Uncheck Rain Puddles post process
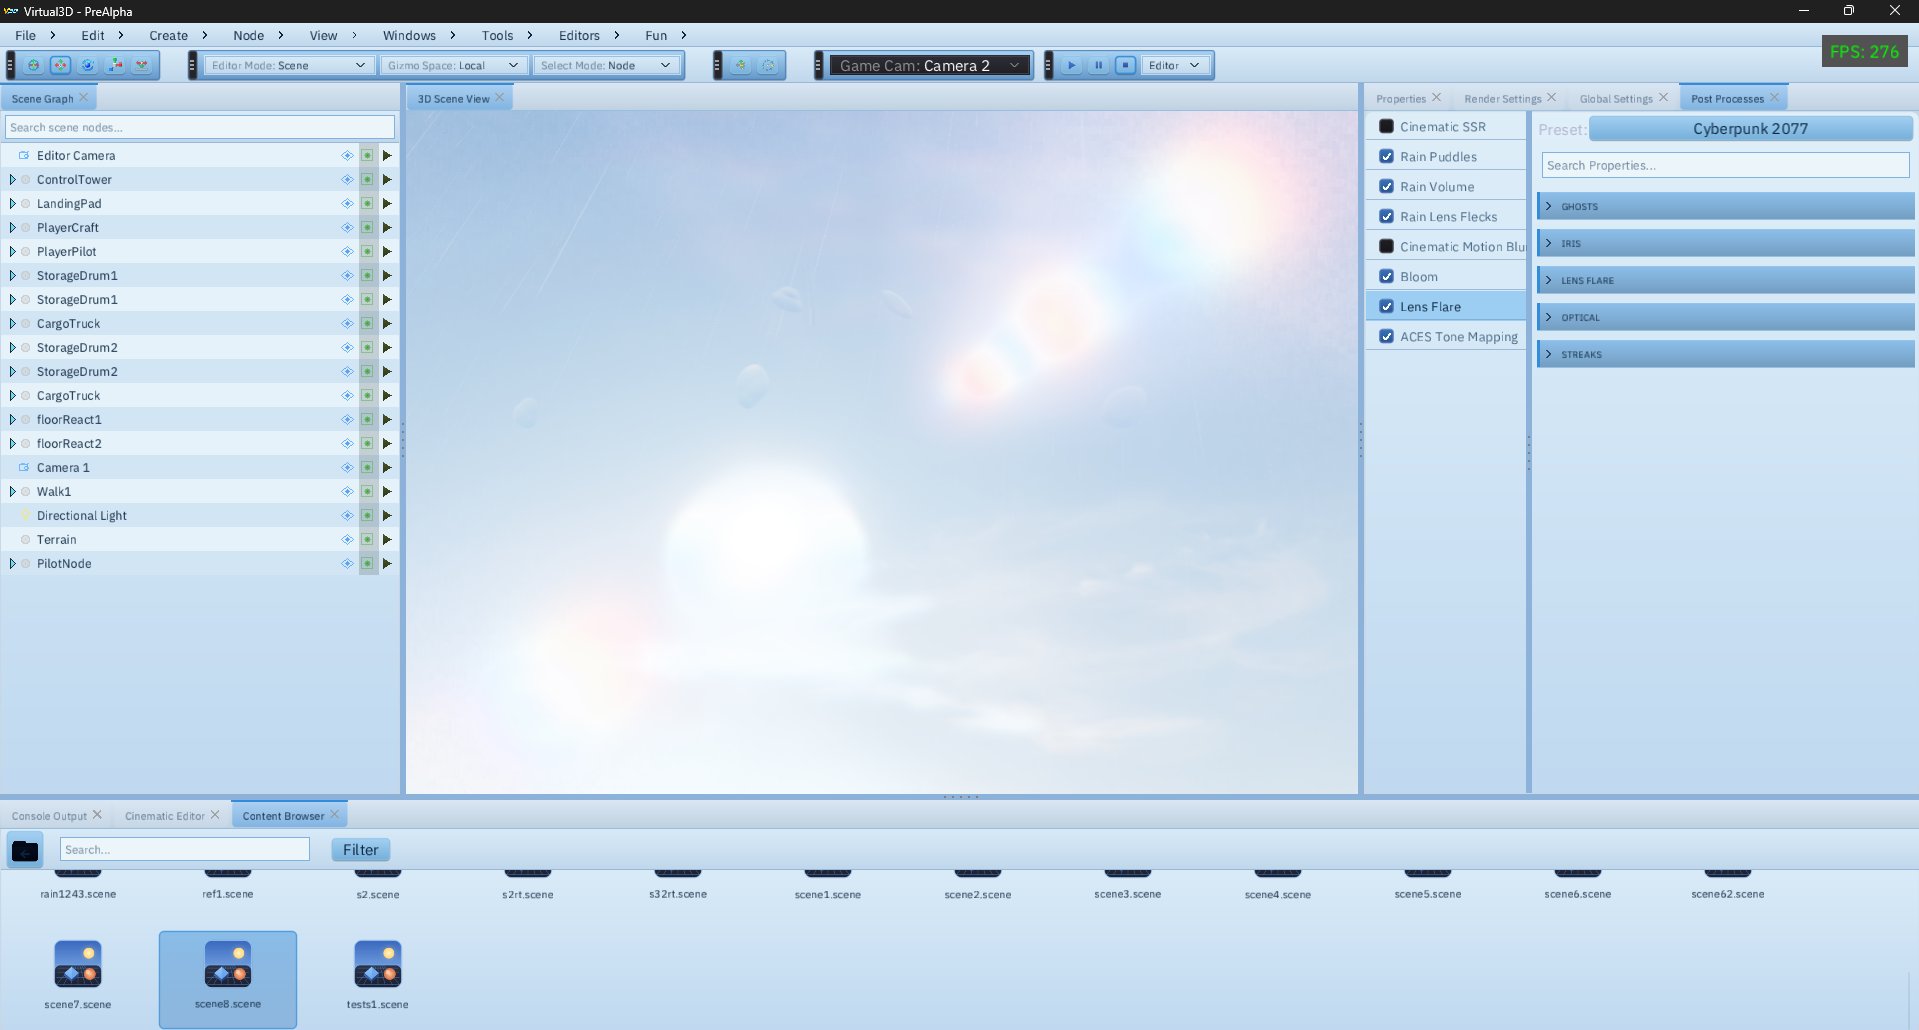 tap(1386, 157)
